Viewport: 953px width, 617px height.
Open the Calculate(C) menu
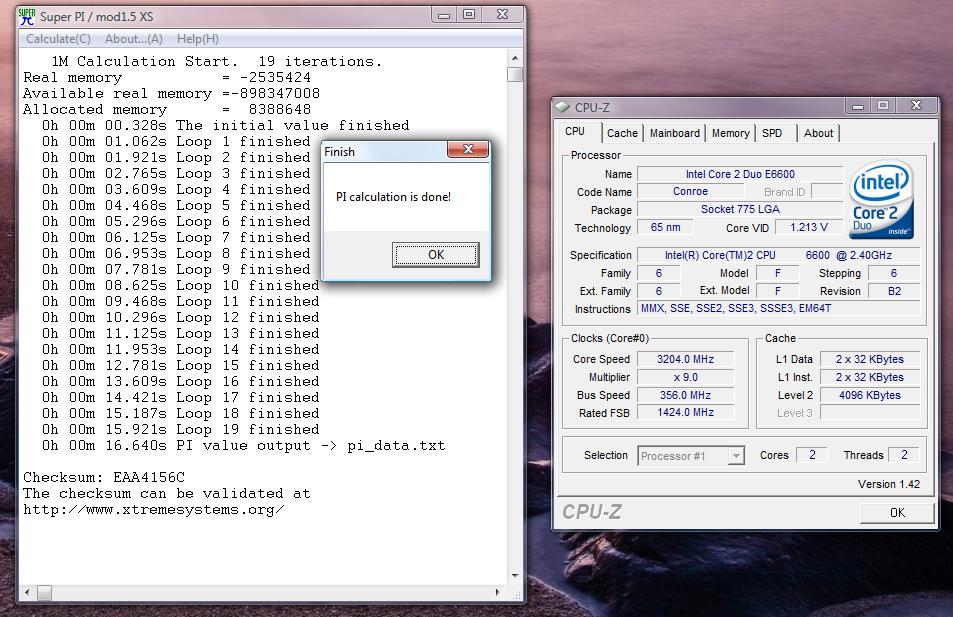coord(58,39)
